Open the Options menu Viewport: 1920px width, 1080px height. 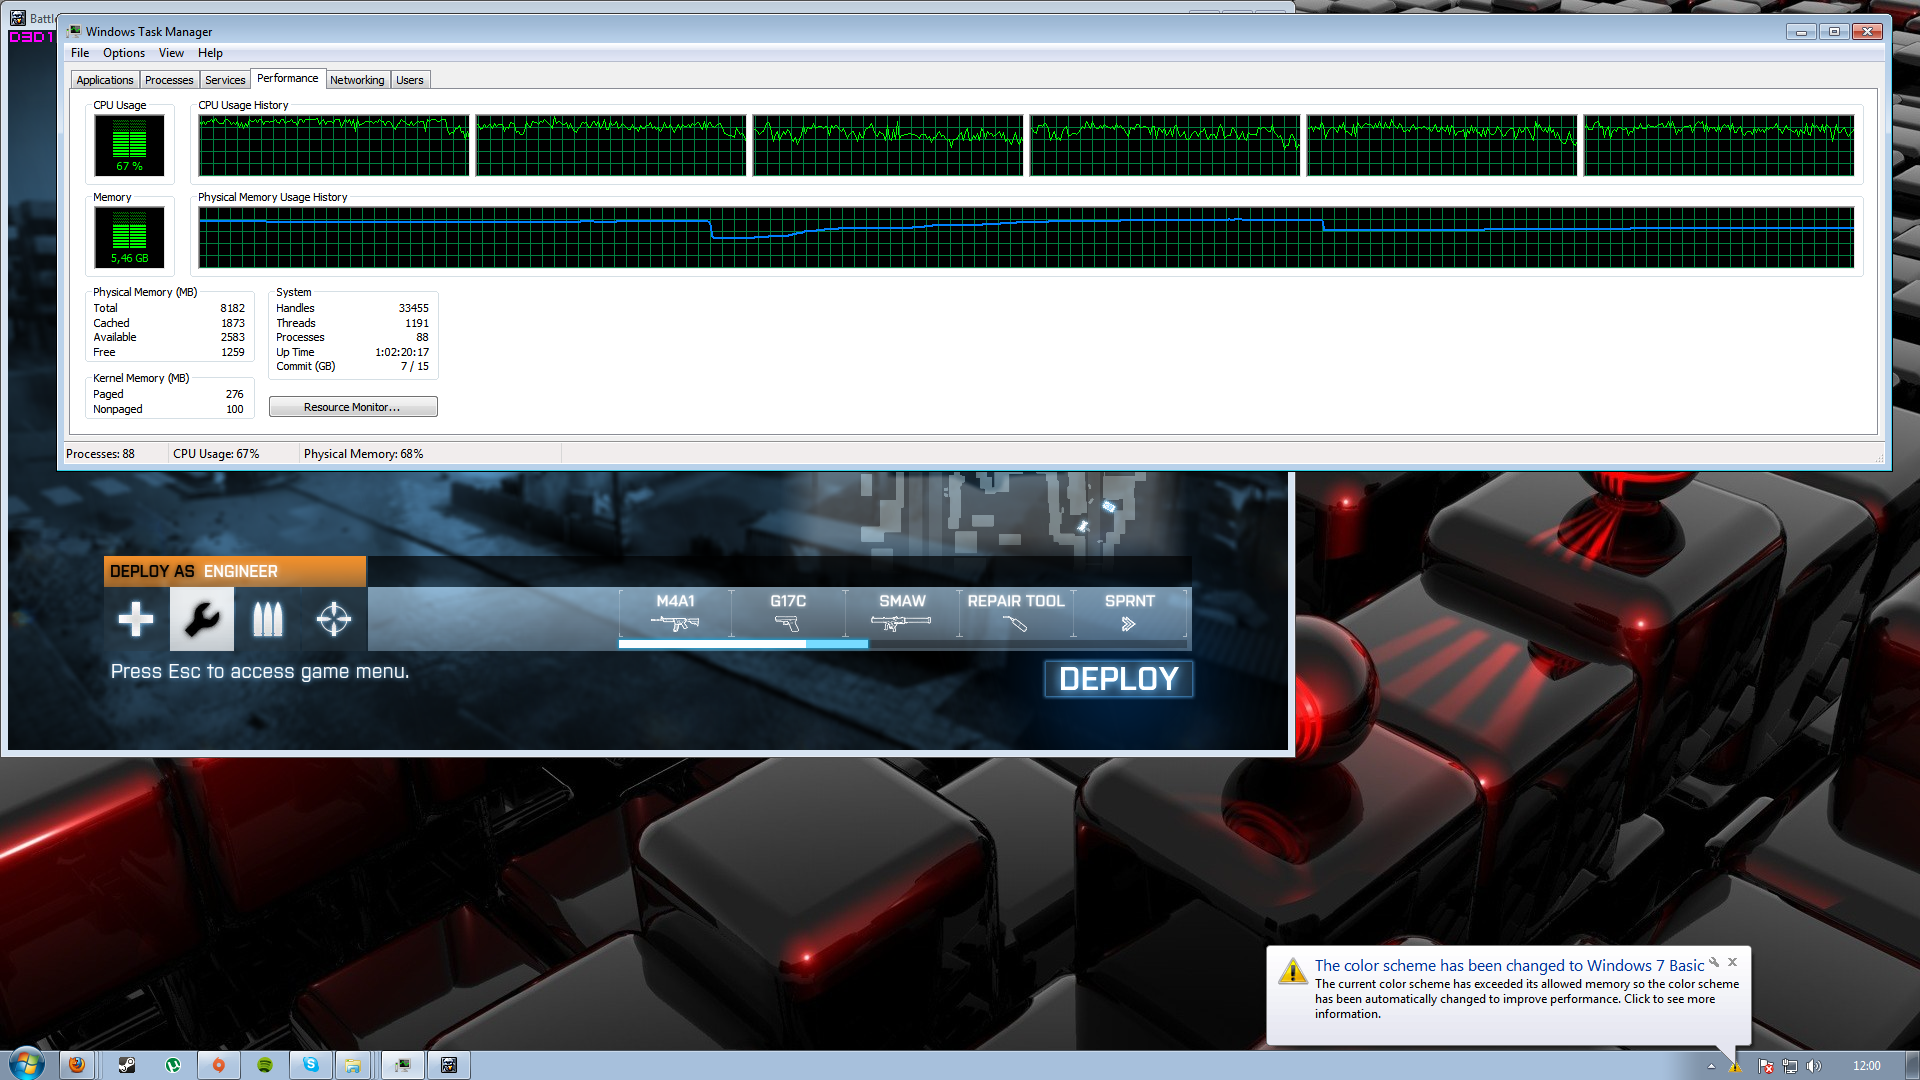click(x=124, y=53)
